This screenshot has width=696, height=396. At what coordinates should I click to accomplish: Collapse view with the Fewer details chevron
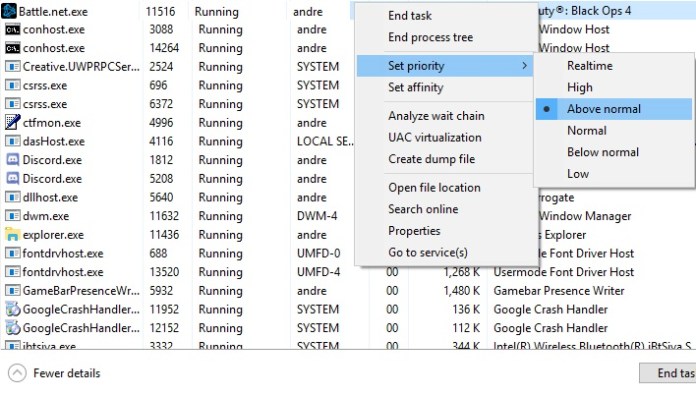pyautogui.click(x=17, y=373)
